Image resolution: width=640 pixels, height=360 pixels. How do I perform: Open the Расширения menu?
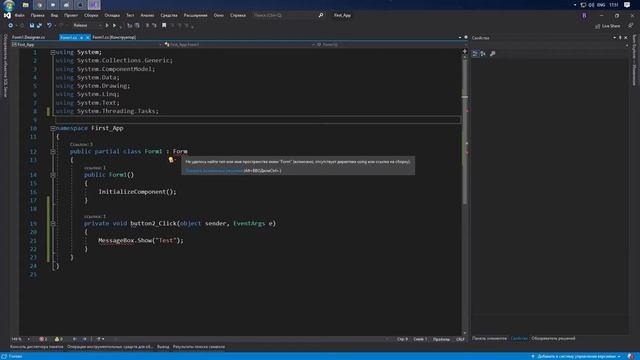point(196,15)
